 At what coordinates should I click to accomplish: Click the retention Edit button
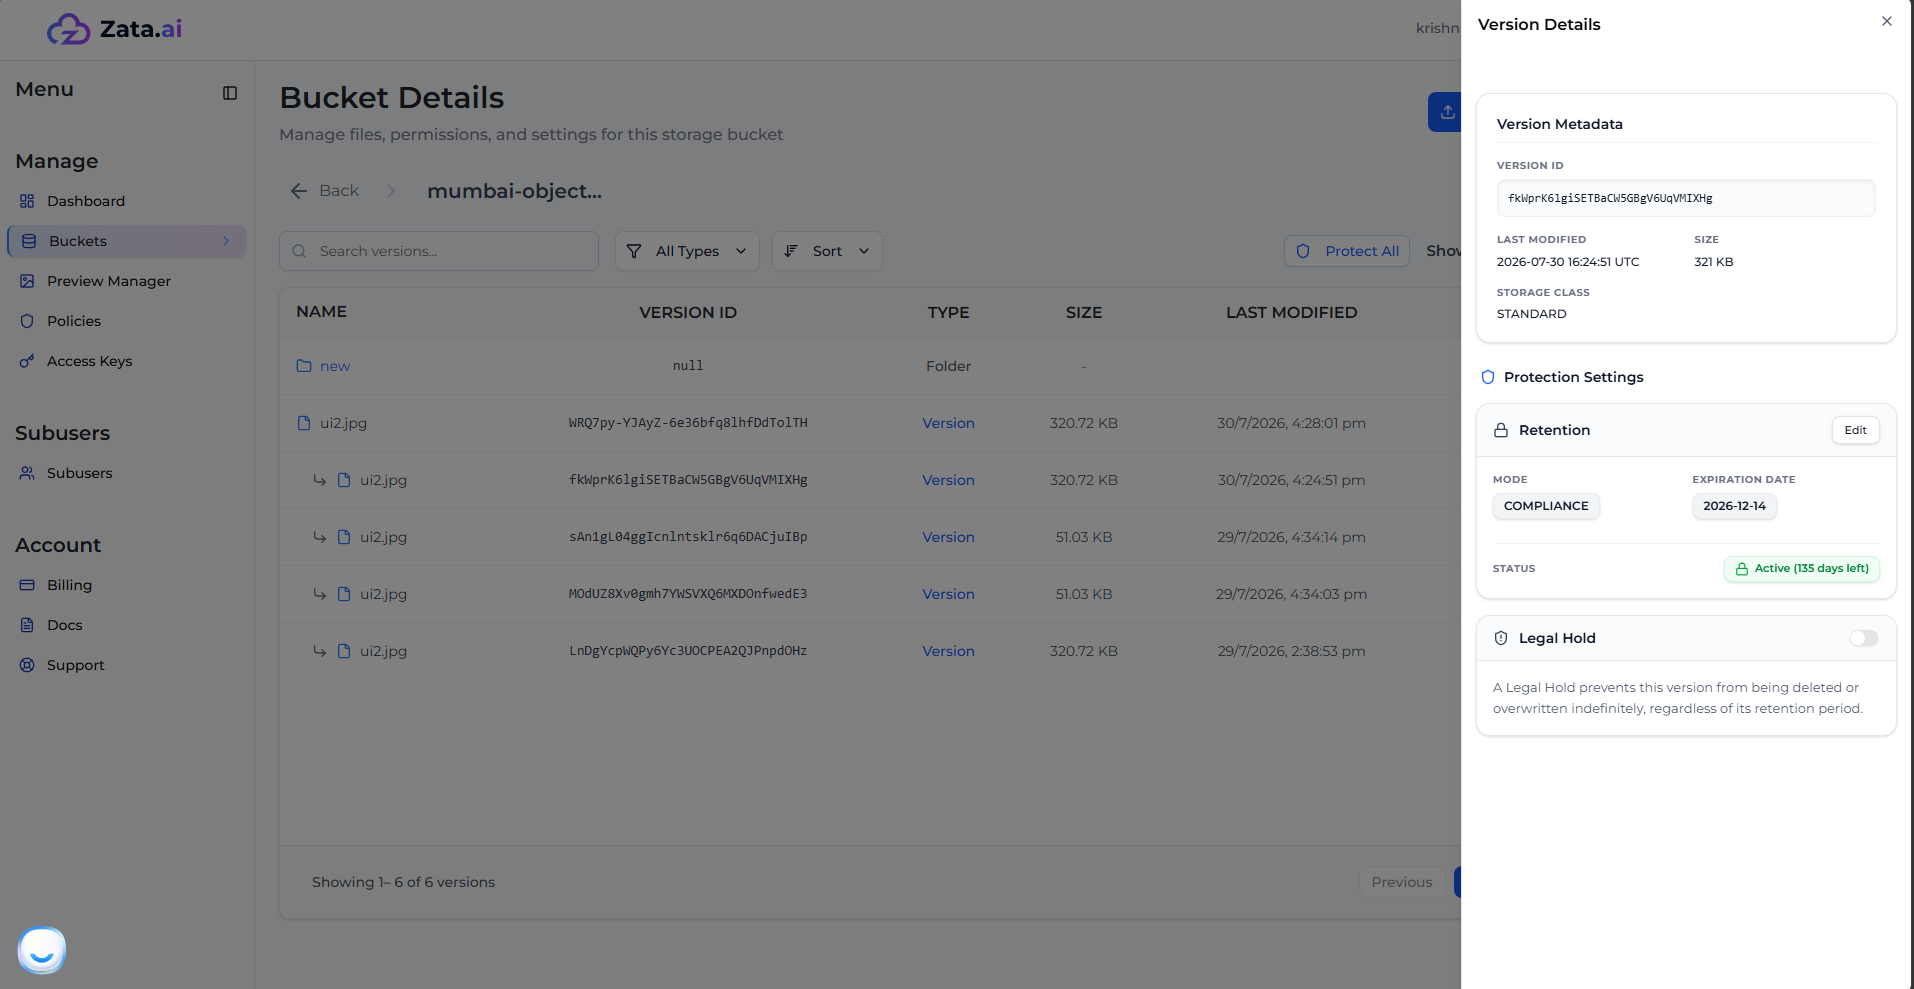[1855, 430]
